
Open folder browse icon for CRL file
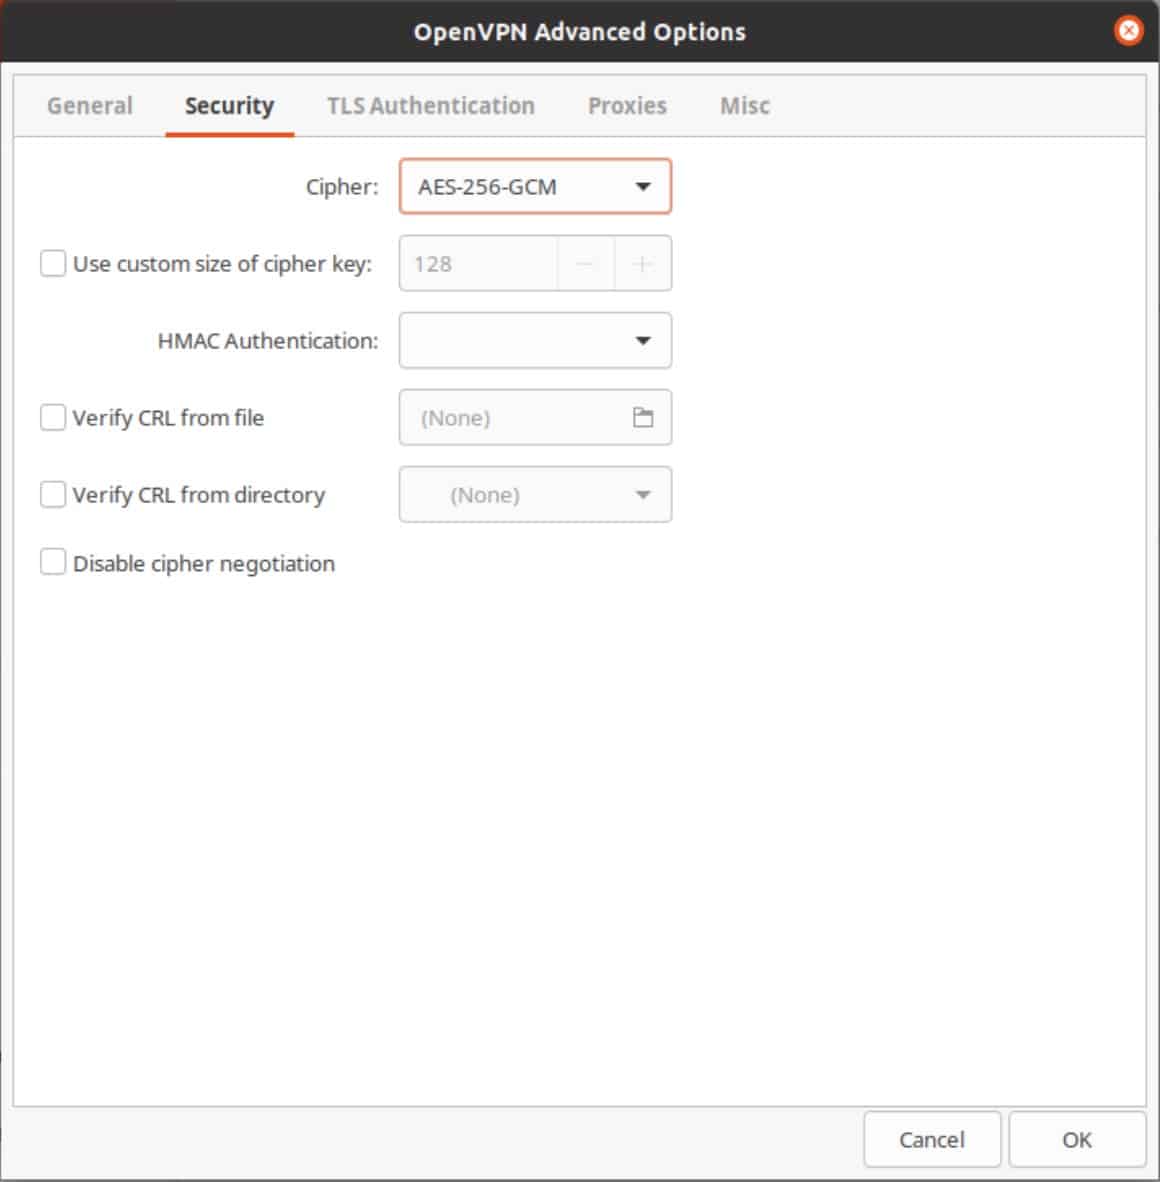point(642,417)
